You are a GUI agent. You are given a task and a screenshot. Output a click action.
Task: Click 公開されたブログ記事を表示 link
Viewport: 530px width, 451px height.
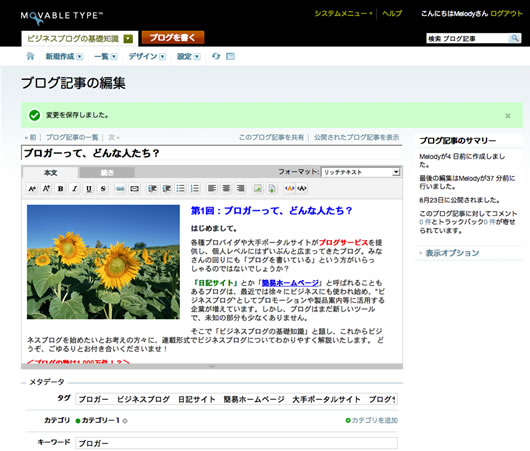pos(357,137)
